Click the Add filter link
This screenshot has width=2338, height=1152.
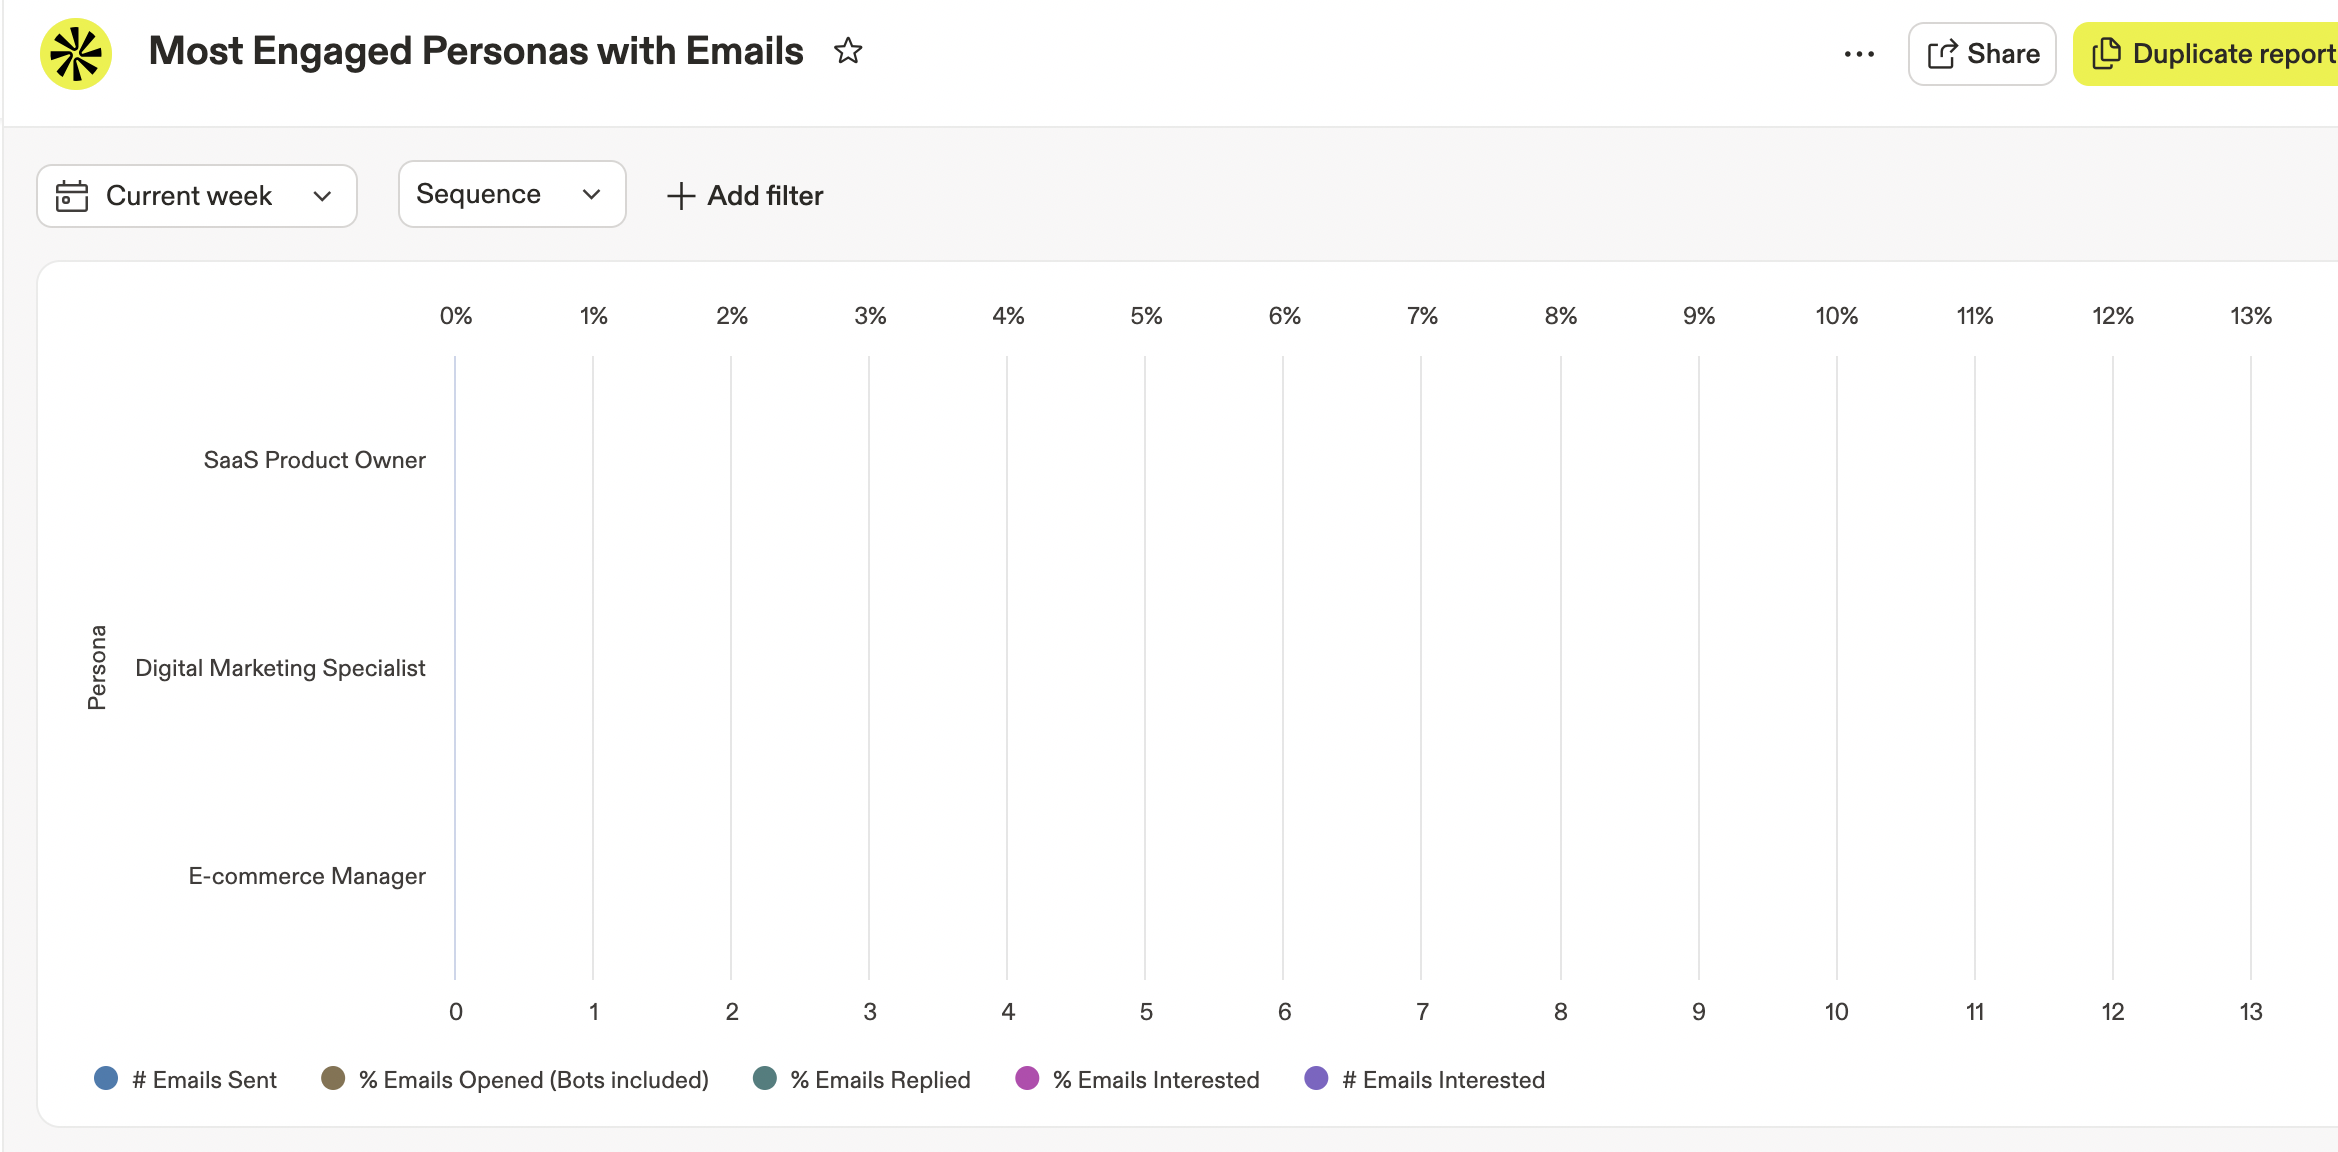[x=745, y=196]
